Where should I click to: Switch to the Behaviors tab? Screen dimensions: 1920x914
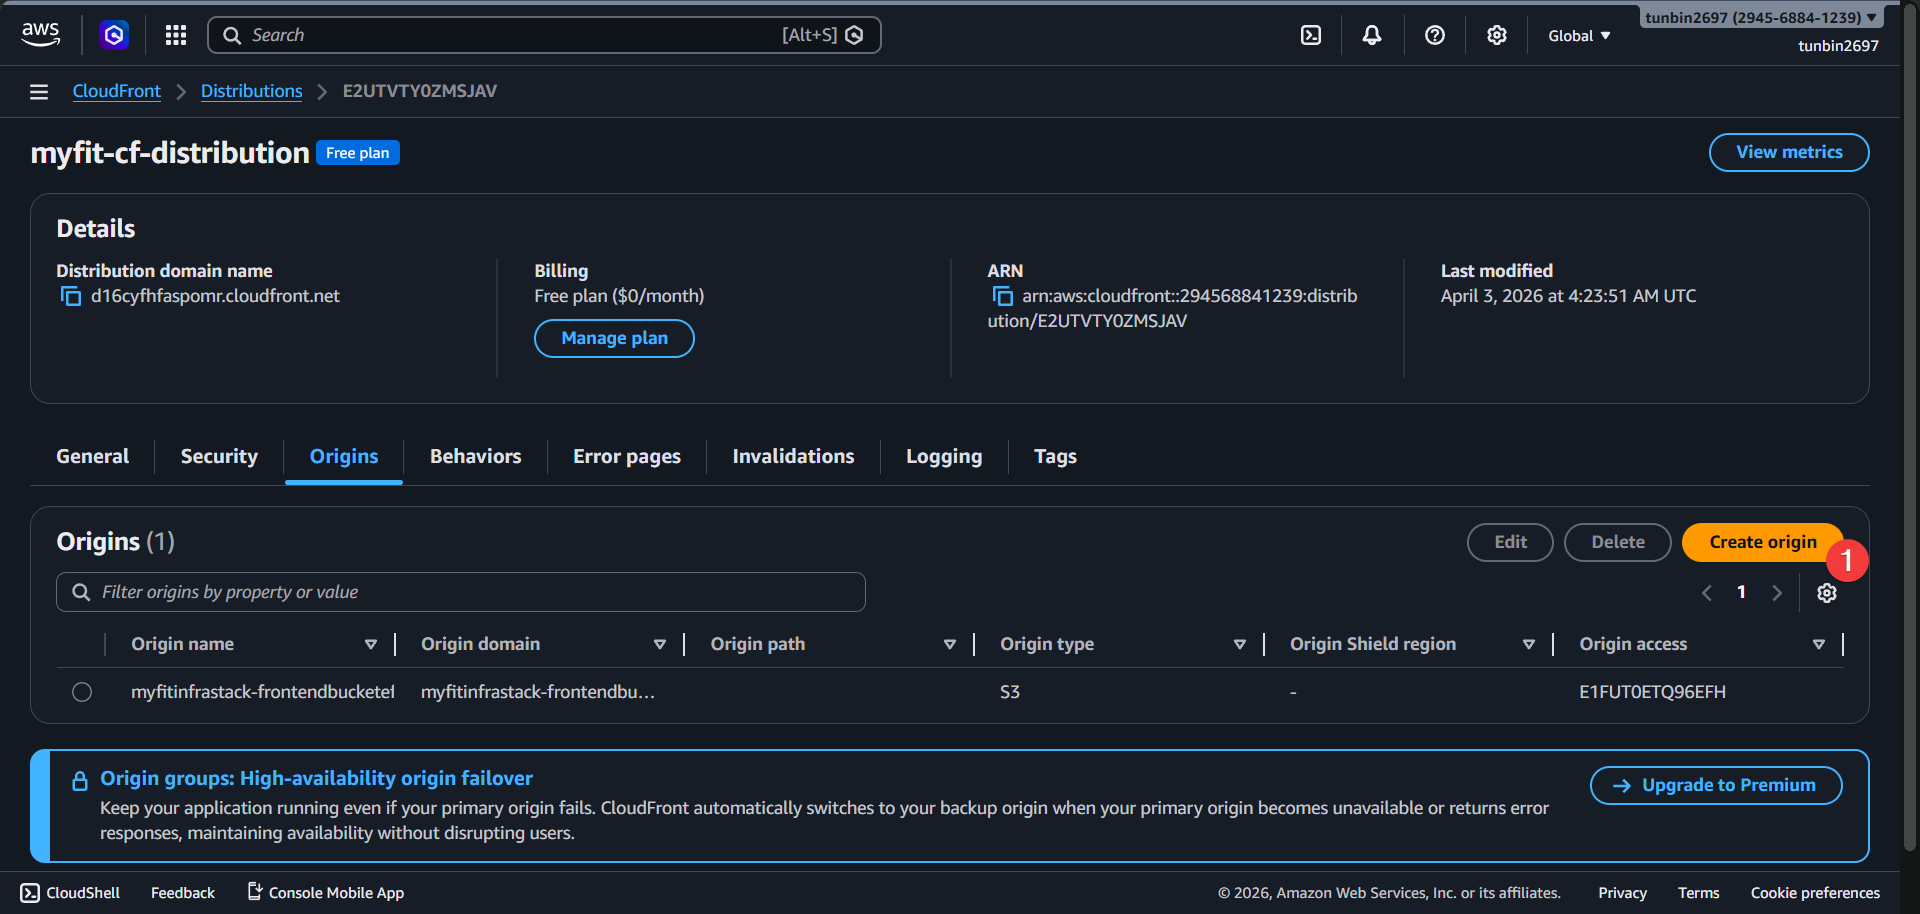(475, 456)
